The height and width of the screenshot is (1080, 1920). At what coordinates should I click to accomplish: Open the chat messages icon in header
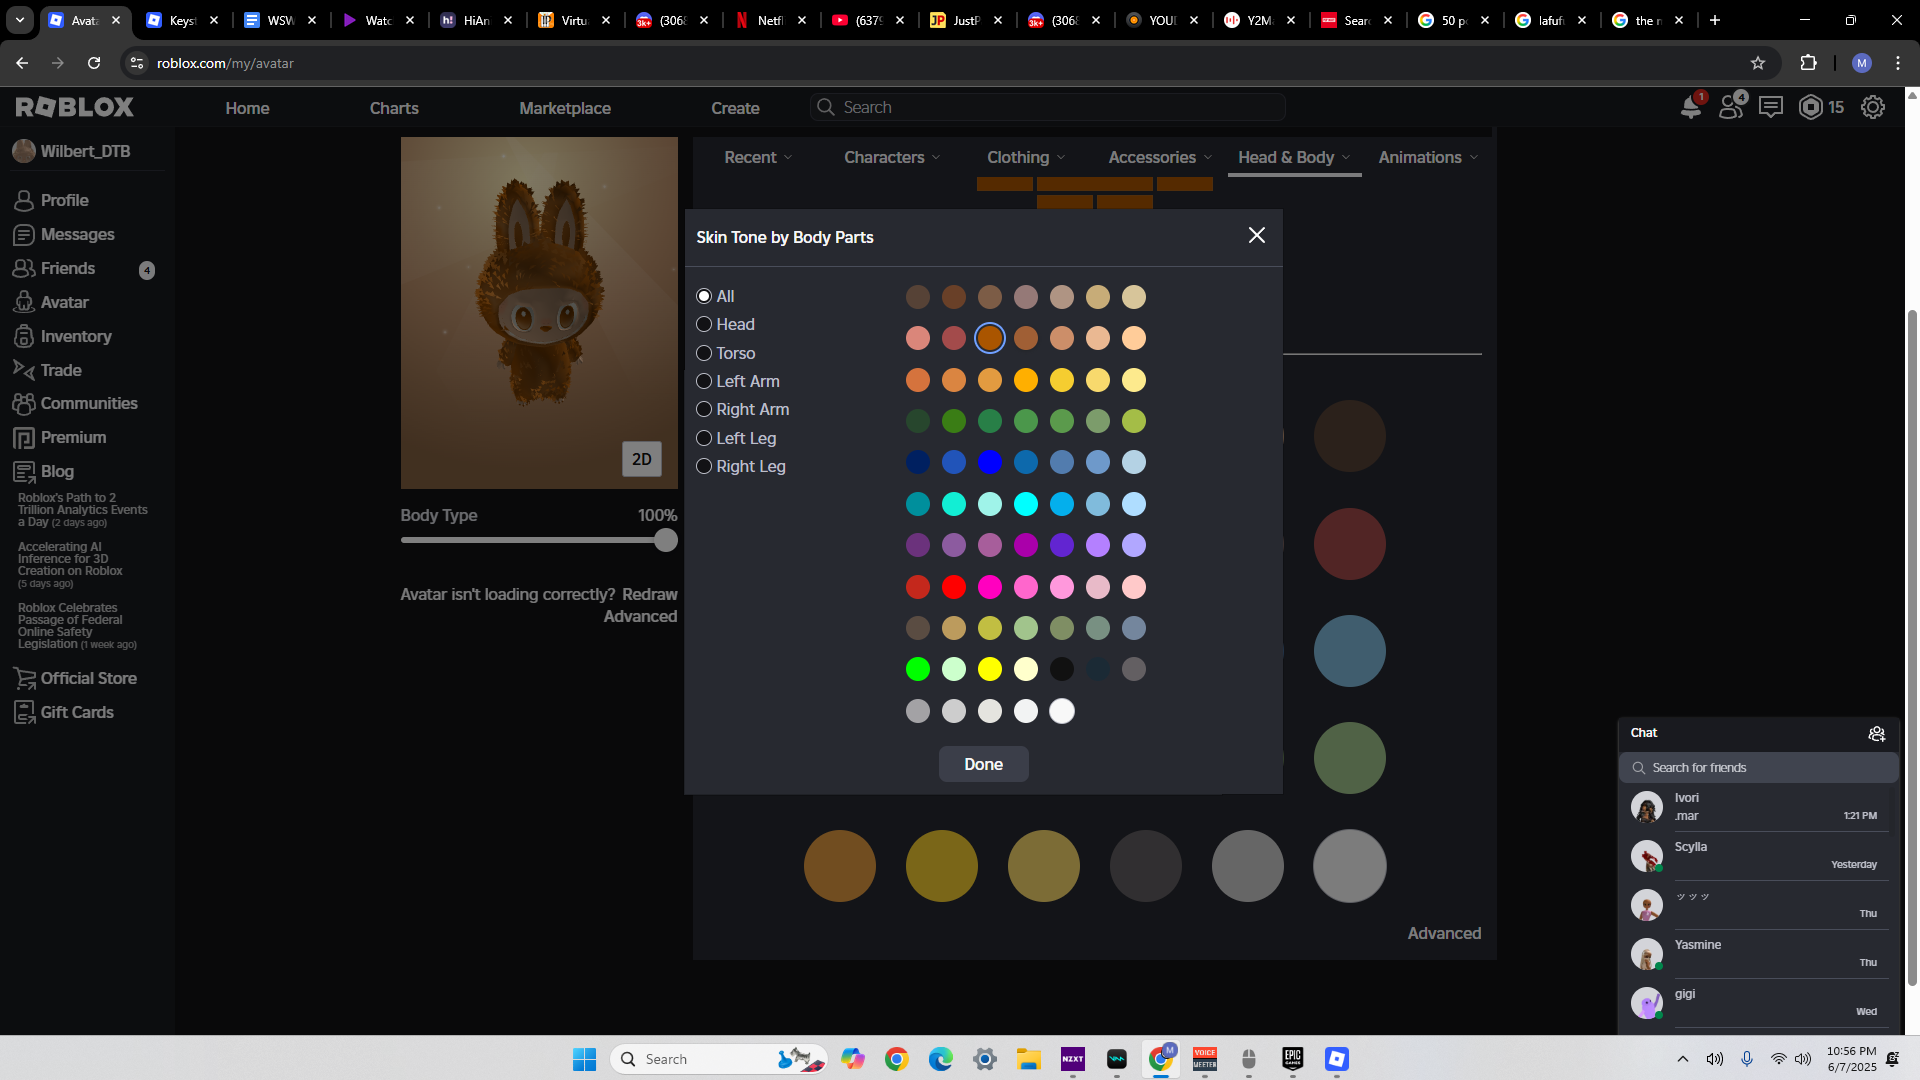tap(1771, 107)
